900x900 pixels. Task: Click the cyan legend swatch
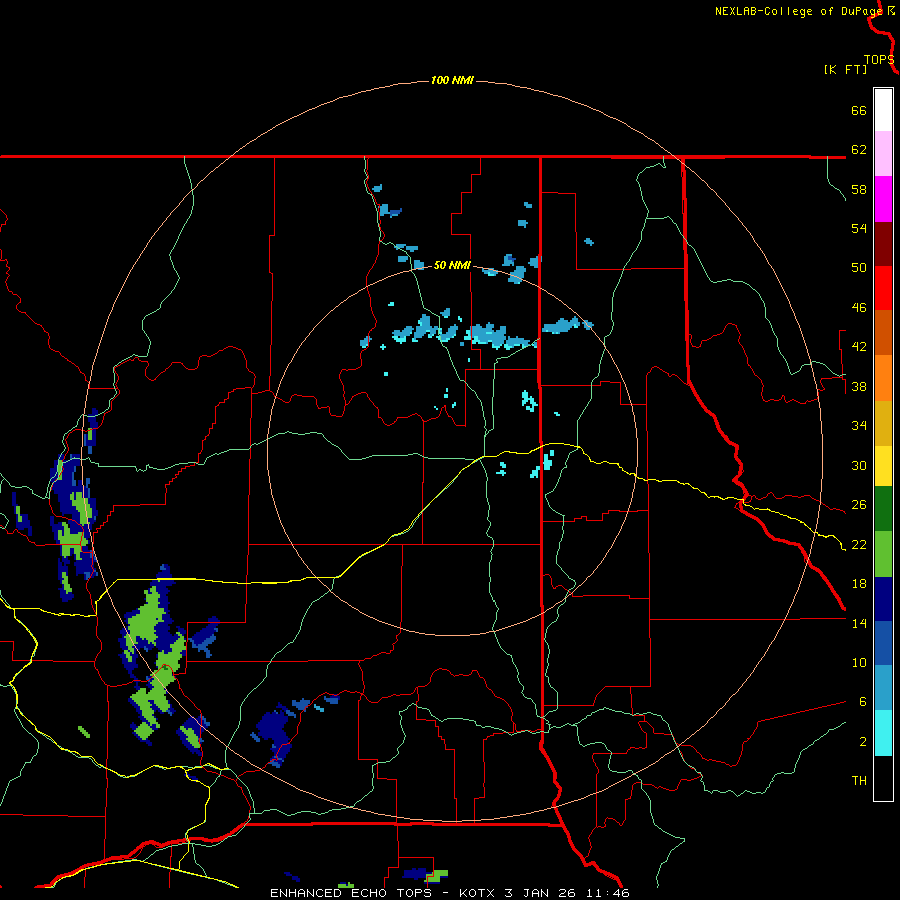pyautogui.click(x=883, y=733)
